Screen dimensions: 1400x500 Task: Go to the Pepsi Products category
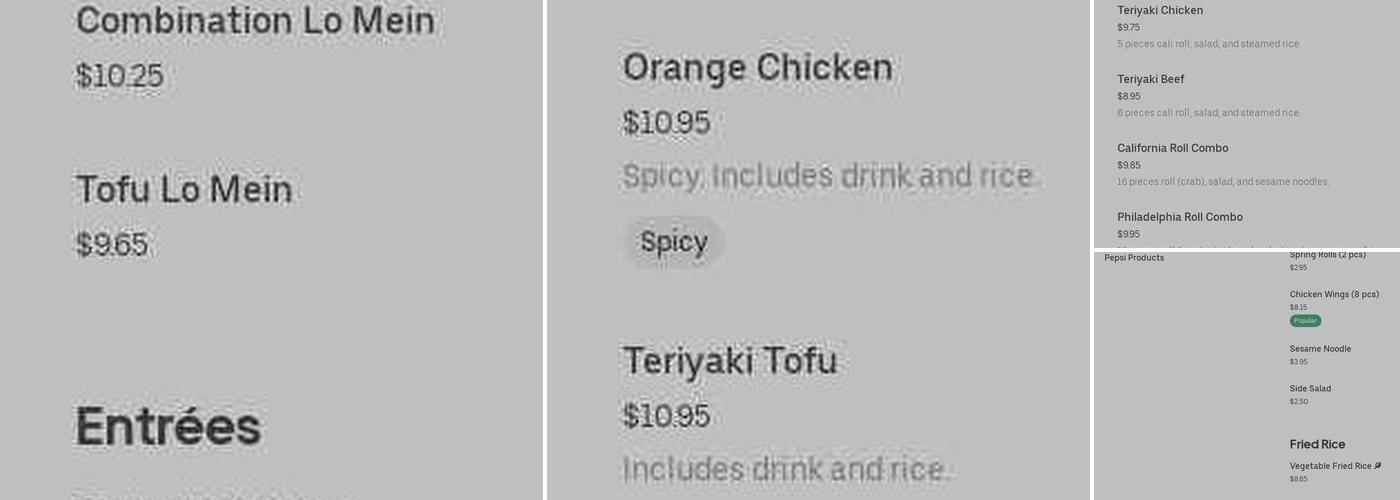click(x=1134, y=258)
